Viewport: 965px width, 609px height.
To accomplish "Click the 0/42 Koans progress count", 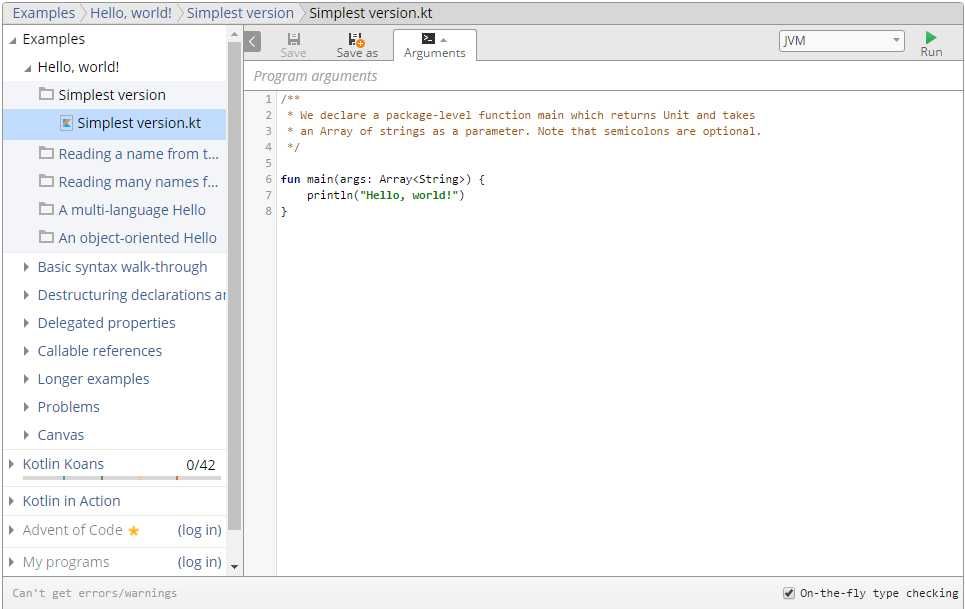I will click(x=201, y=465).
